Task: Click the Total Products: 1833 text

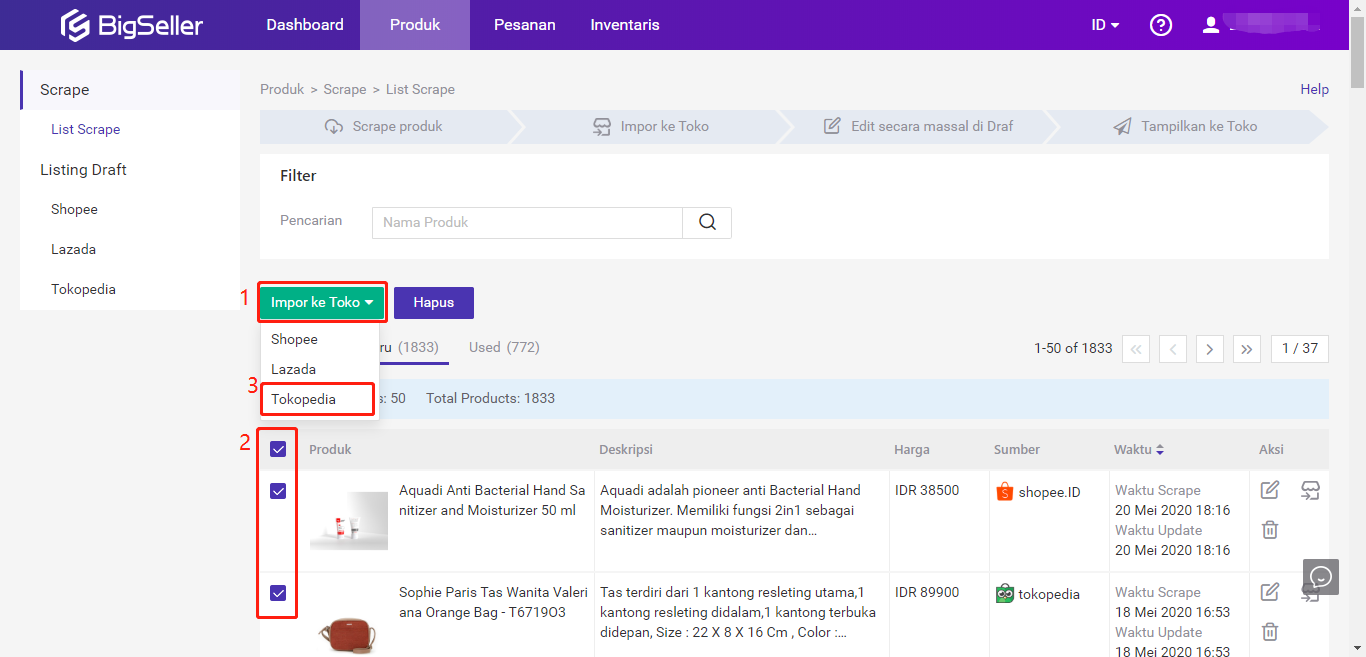Action: coord(490,398)
